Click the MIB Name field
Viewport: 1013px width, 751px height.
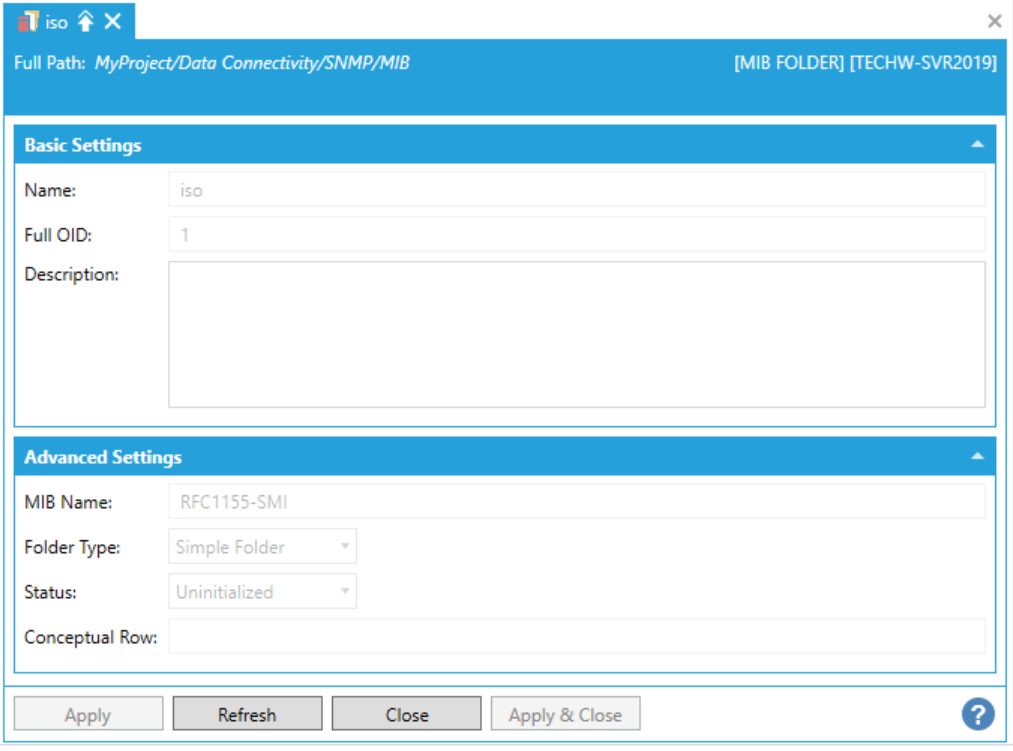point(576,502)
